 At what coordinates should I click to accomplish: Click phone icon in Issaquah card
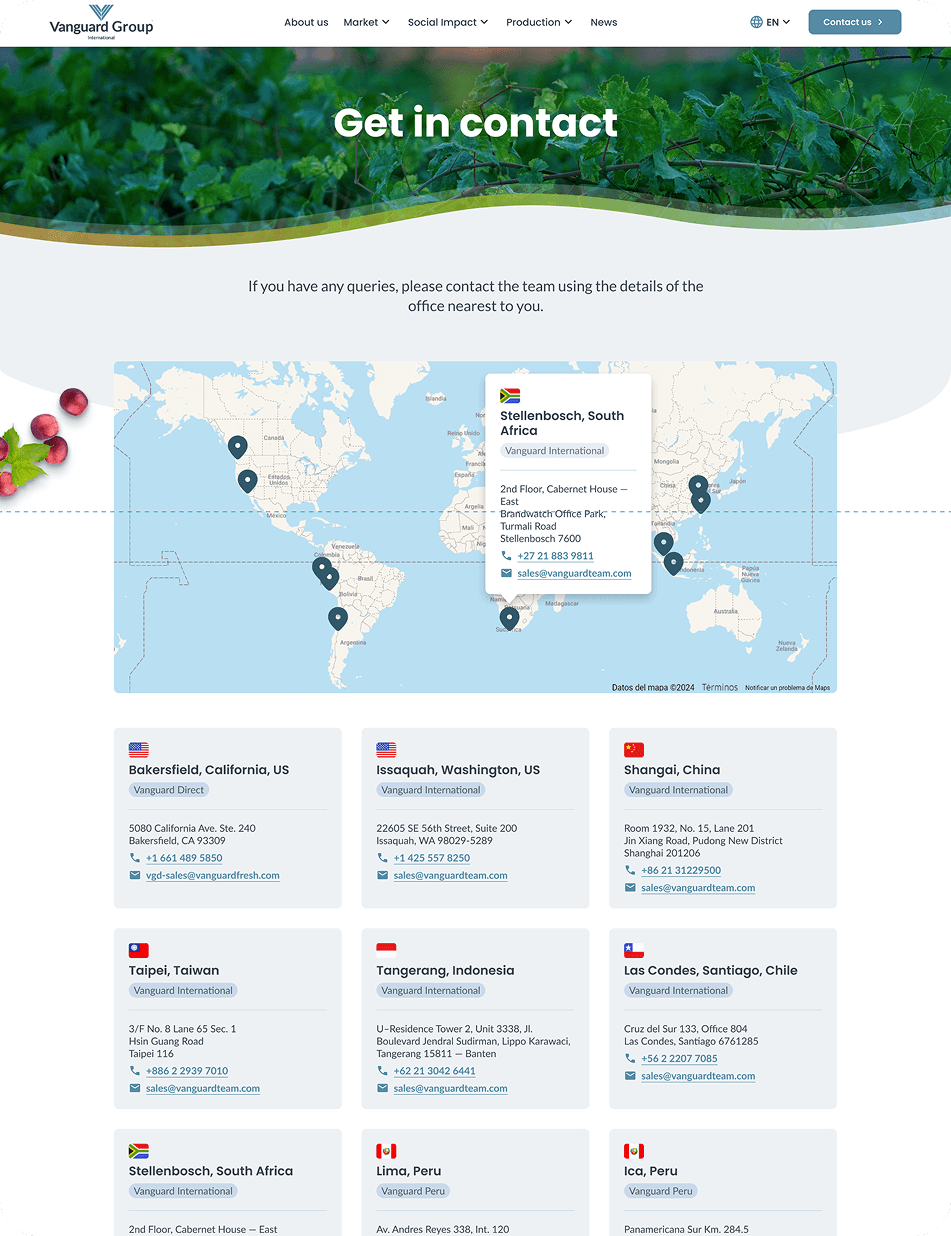pyautogui.click(x=382, y=858)
